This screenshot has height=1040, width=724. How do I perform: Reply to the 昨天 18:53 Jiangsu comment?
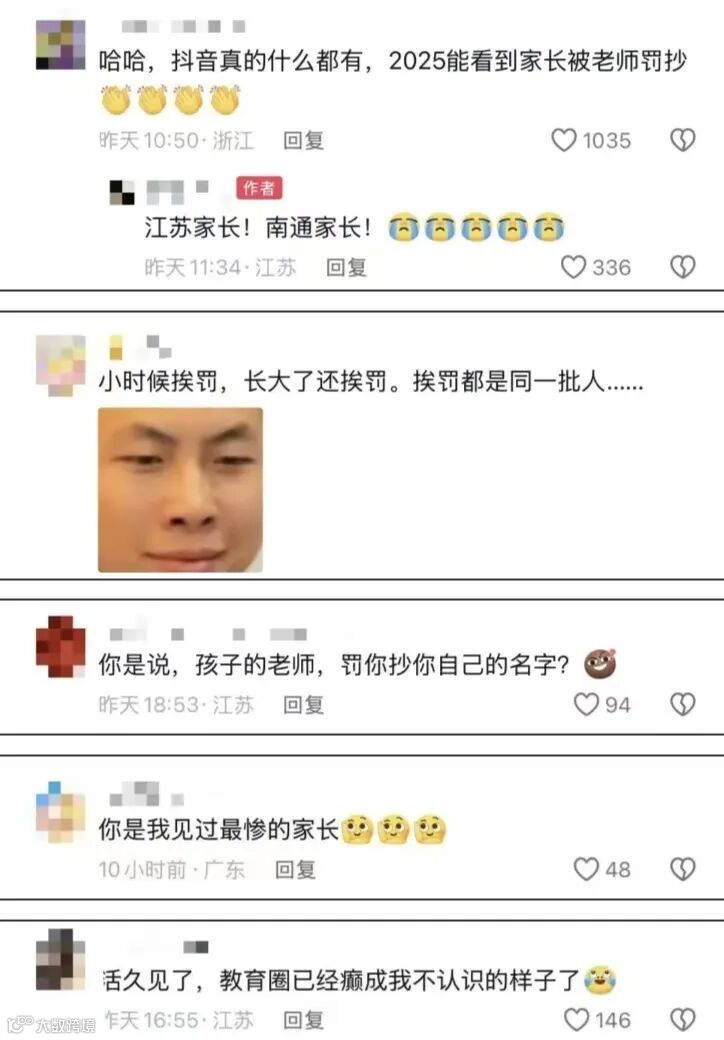click(303, 704)
